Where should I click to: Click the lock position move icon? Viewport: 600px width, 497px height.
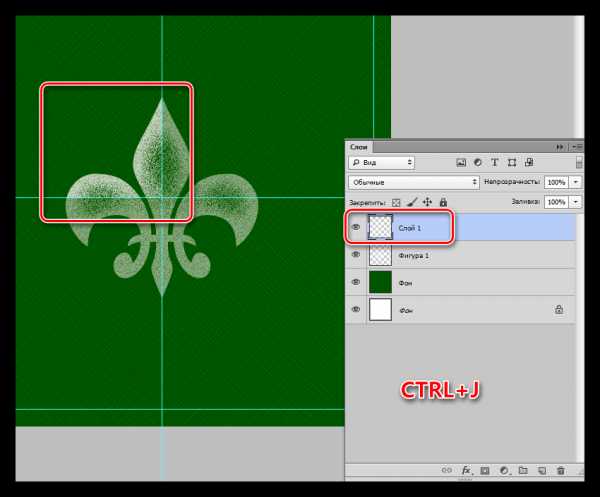pyautogui.click(x=426, y=202)
